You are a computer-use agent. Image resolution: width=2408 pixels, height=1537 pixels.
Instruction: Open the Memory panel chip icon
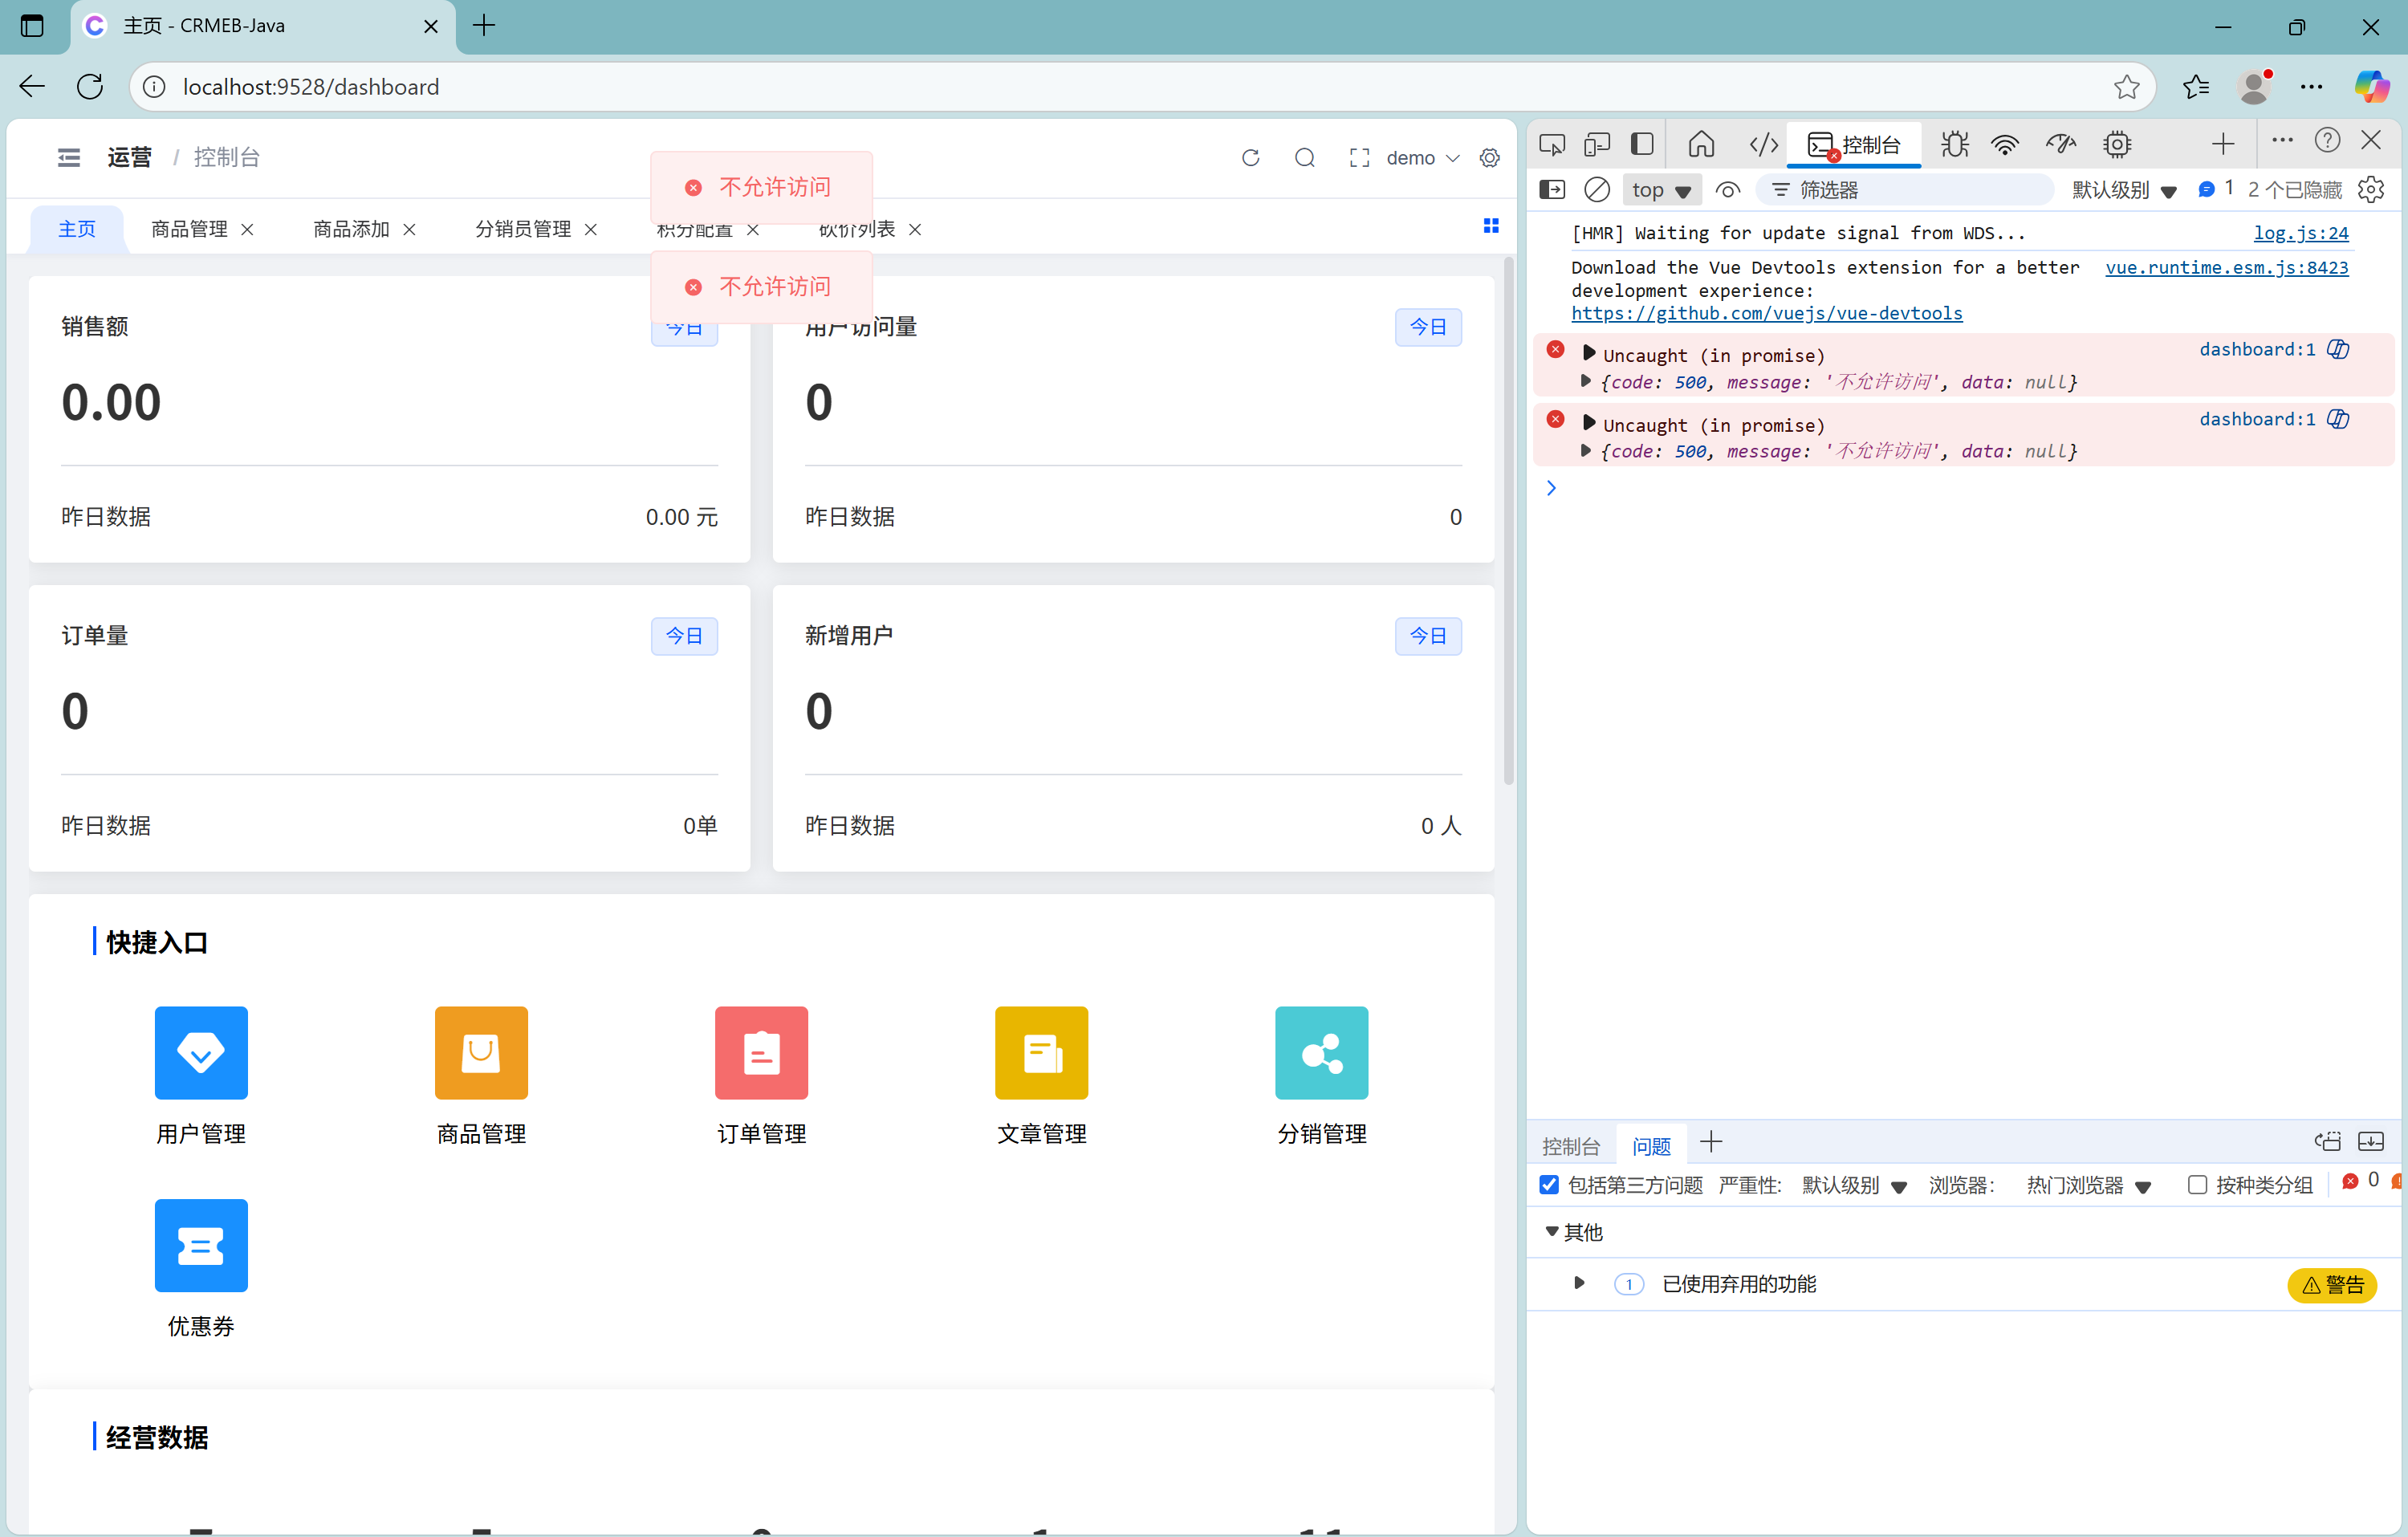2116,144
